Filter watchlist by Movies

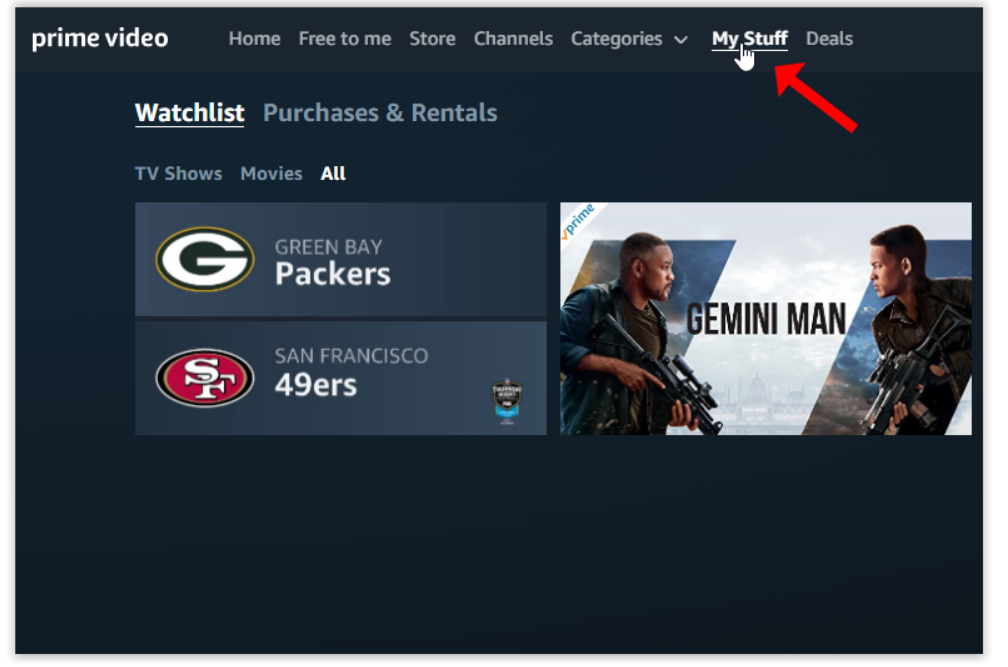271,173
